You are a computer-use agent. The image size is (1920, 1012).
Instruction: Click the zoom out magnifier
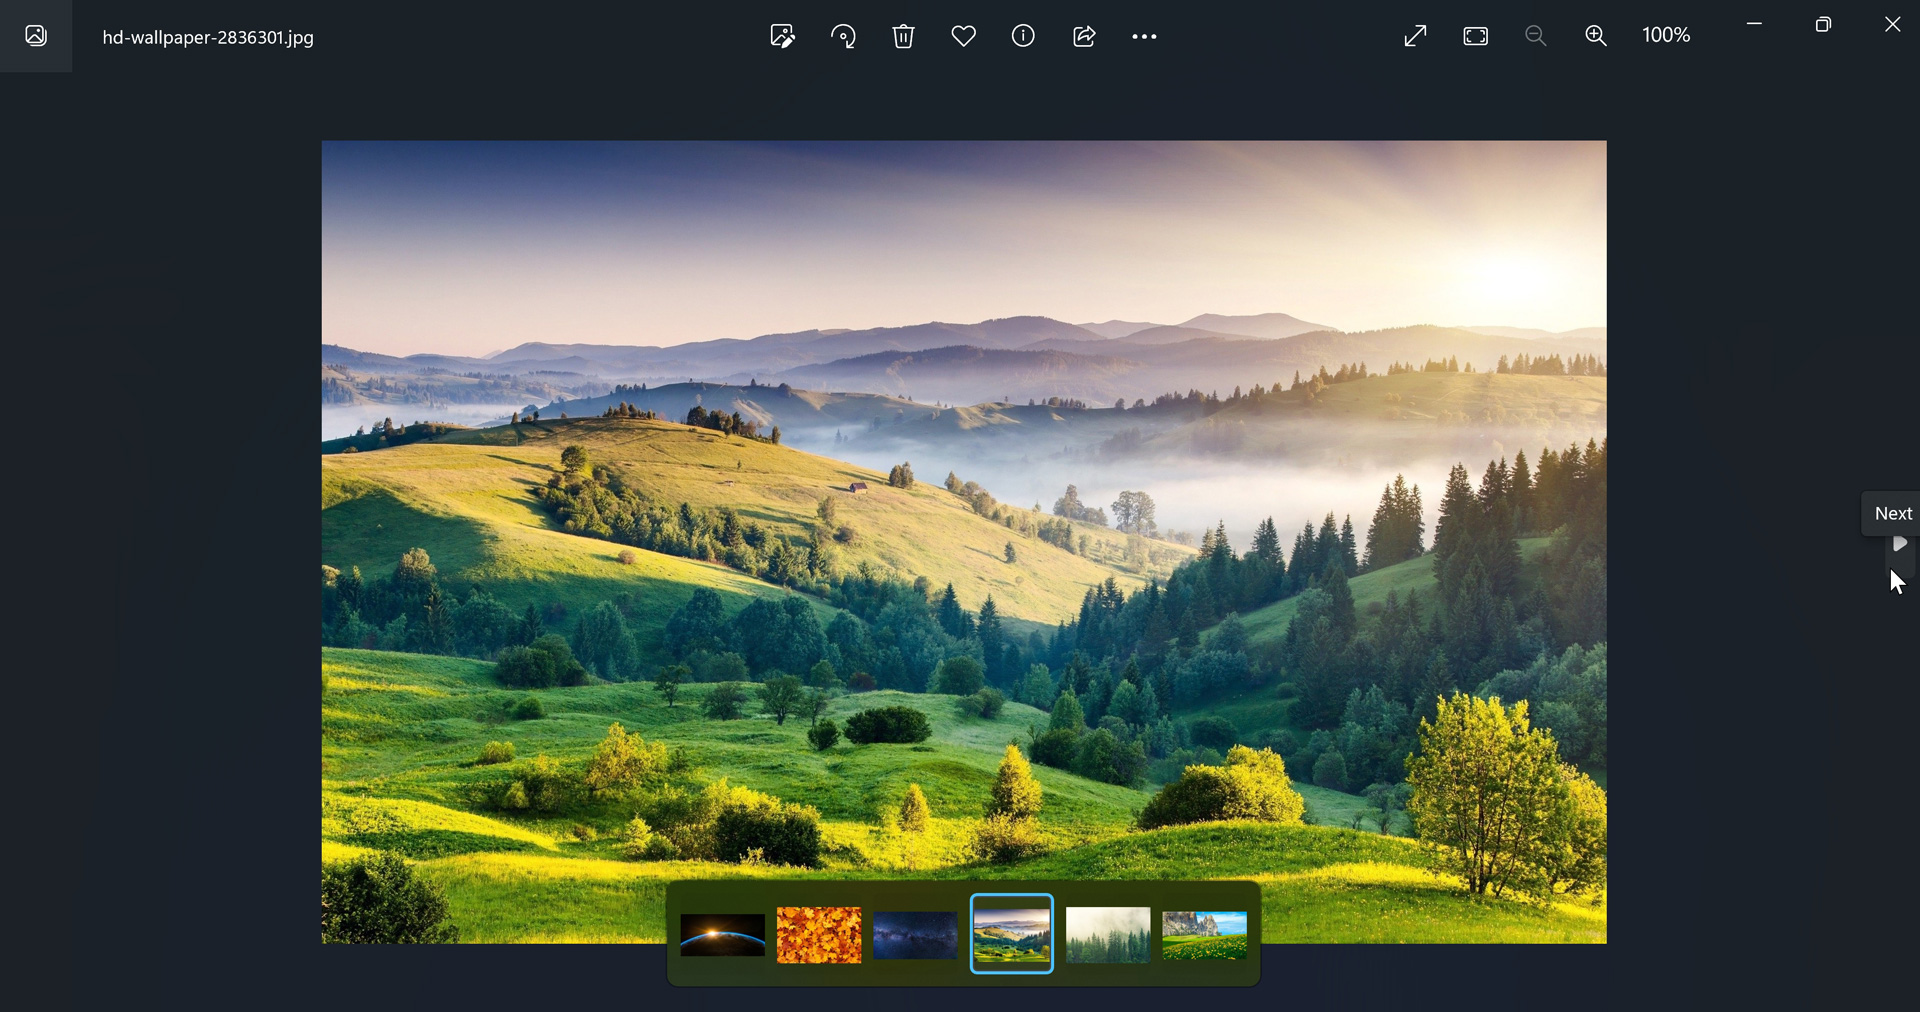tap(1536, 36)
